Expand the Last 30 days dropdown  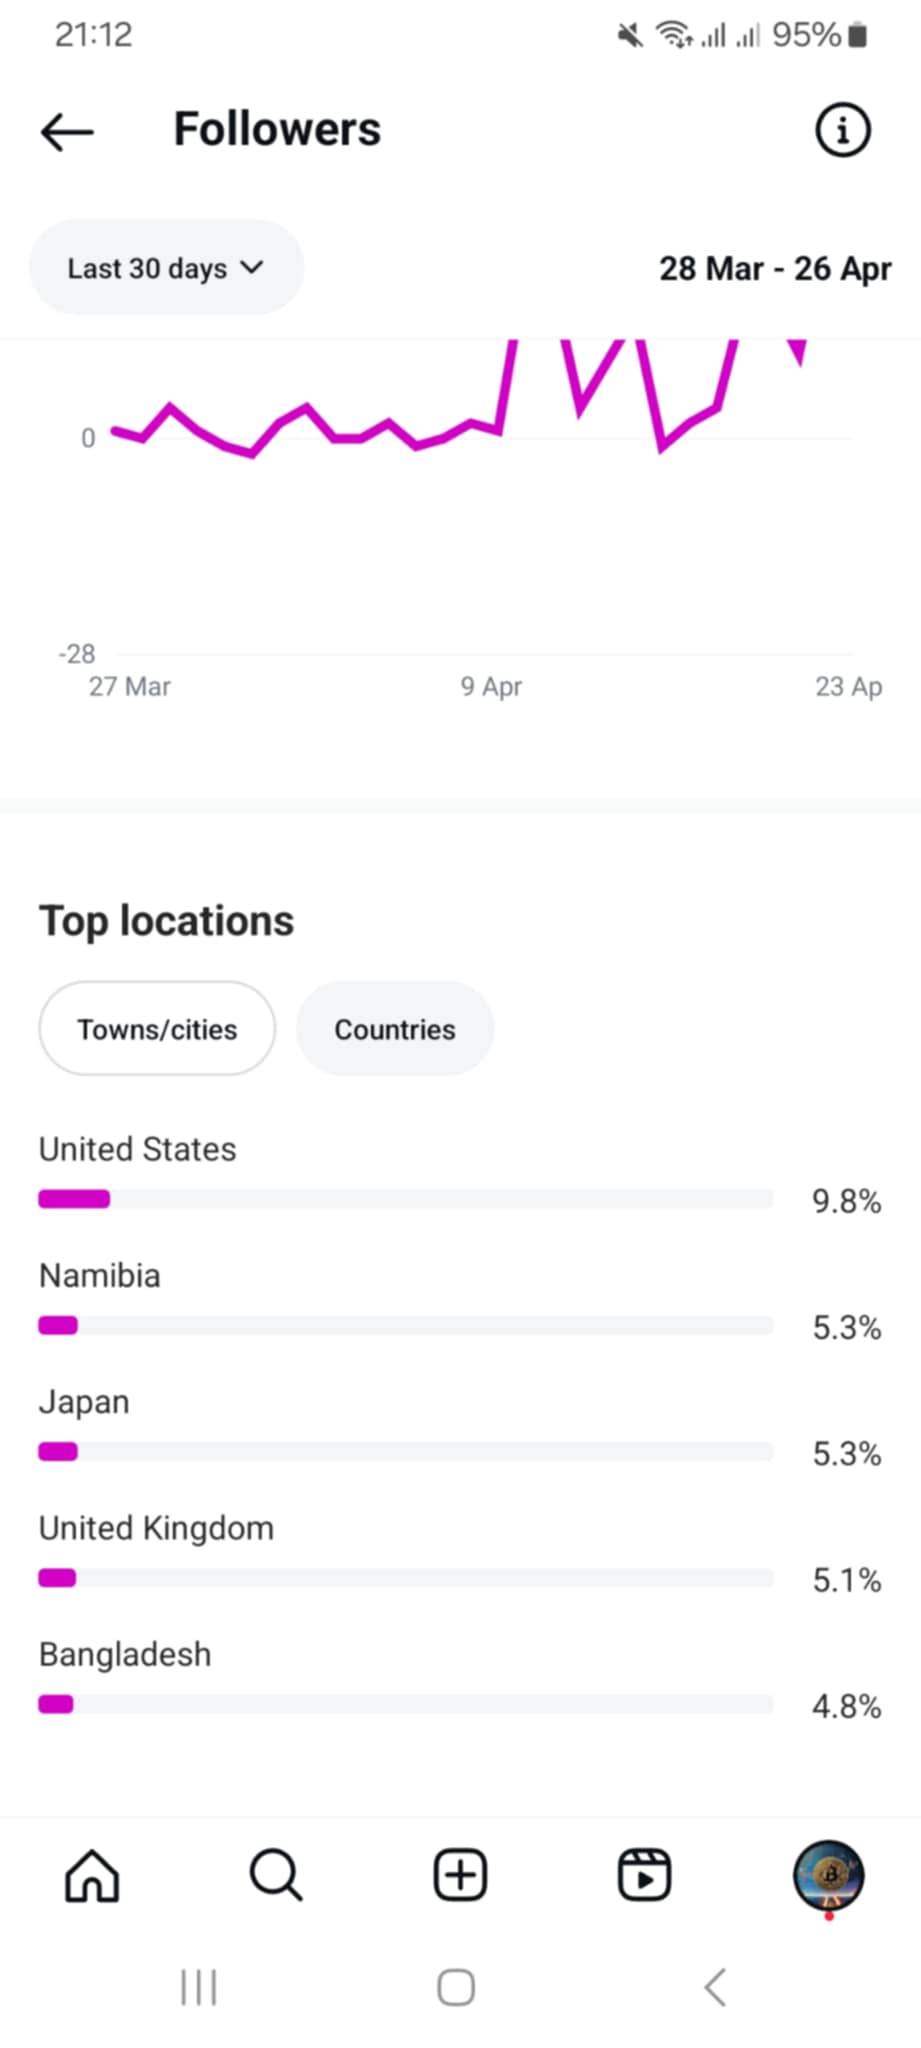[x=166, y=268]
